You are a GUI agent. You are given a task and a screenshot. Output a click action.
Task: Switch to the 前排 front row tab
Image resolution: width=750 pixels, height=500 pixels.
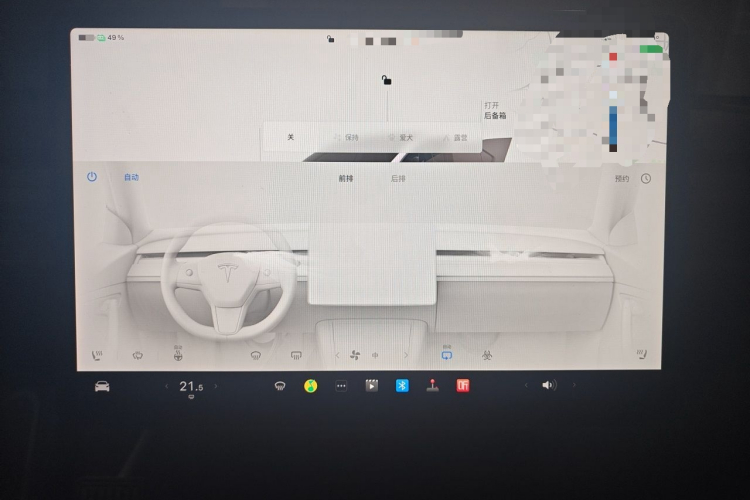[346, 178]
